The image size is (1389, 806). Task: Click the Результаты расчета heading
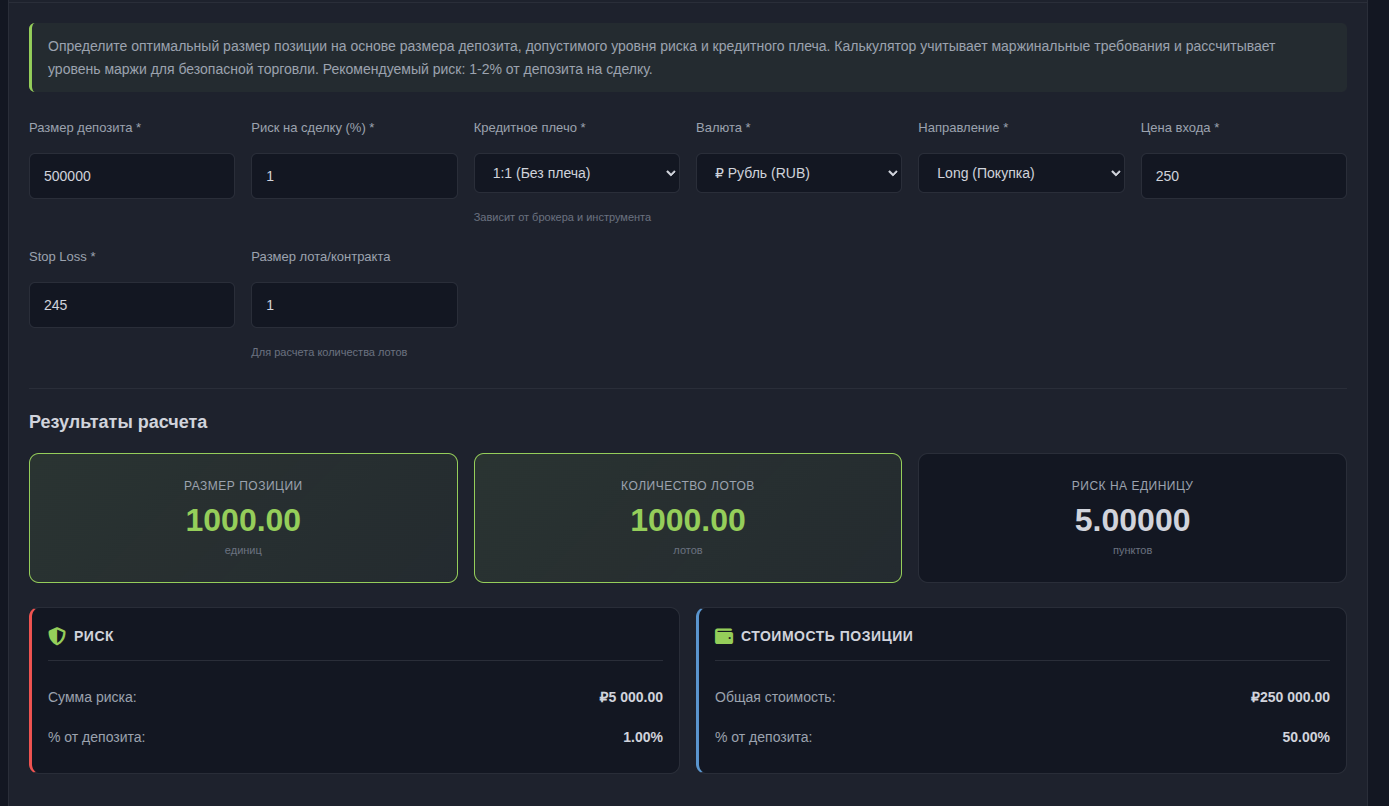[x=118, y=422]
